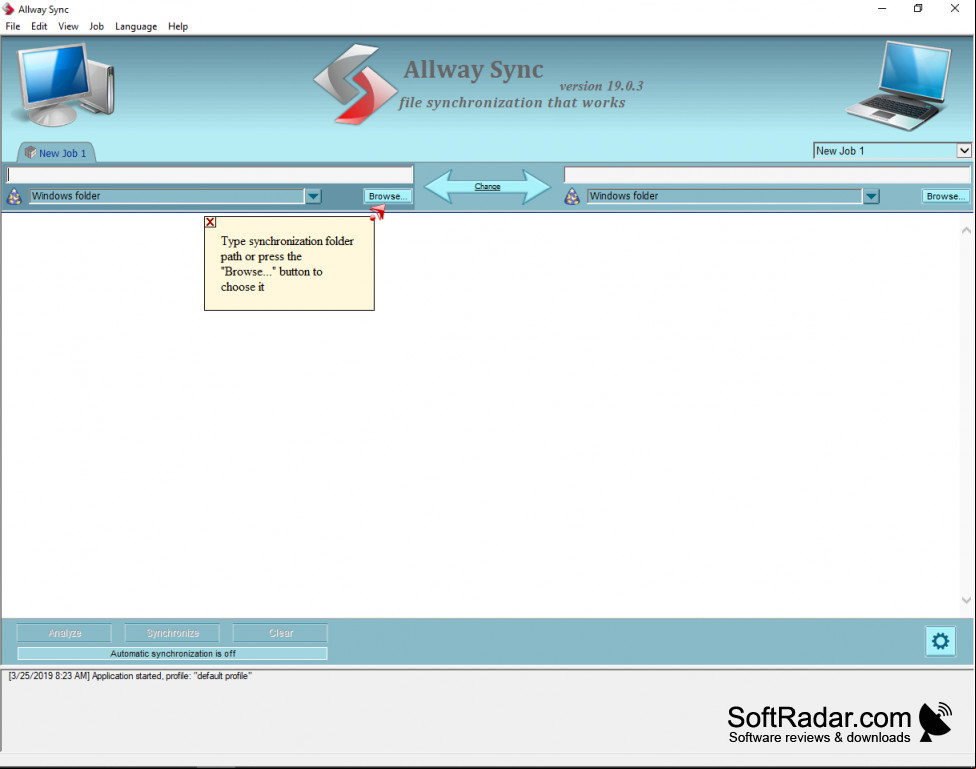
Task: Expand the left Windows folder dropdown arrow
Action: [x=313, y=196]
